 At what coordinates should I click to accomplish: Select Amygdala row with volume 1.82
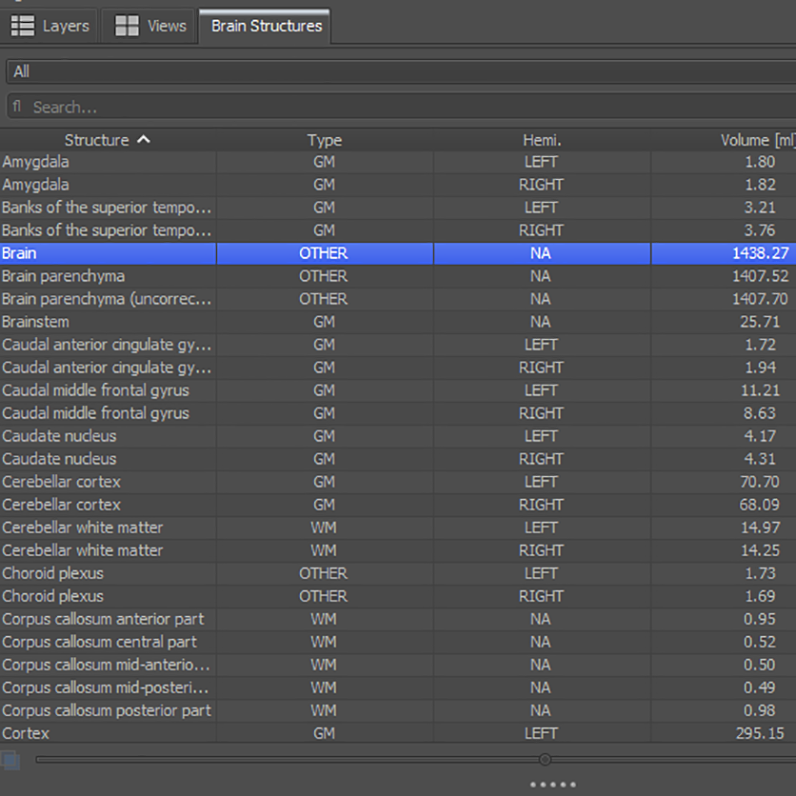coord(398,185)
